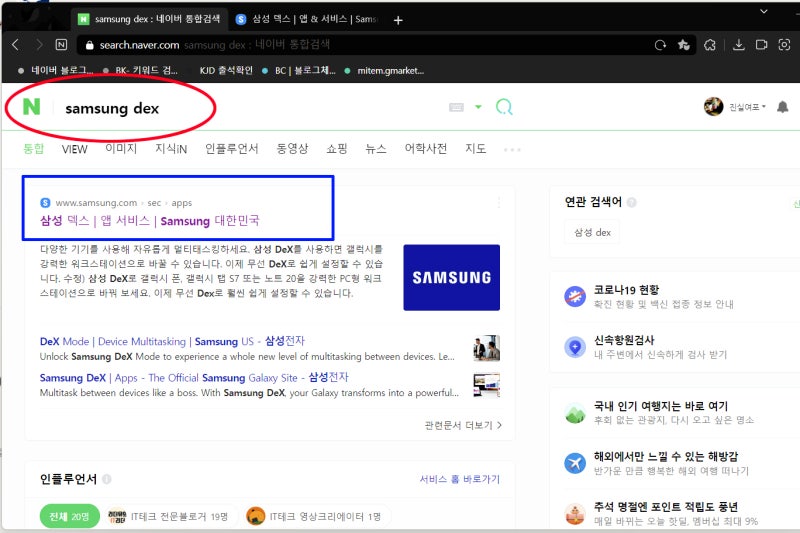Select the 지도 search tab
This screenshot has width=800, height=533.
point(475,148)
